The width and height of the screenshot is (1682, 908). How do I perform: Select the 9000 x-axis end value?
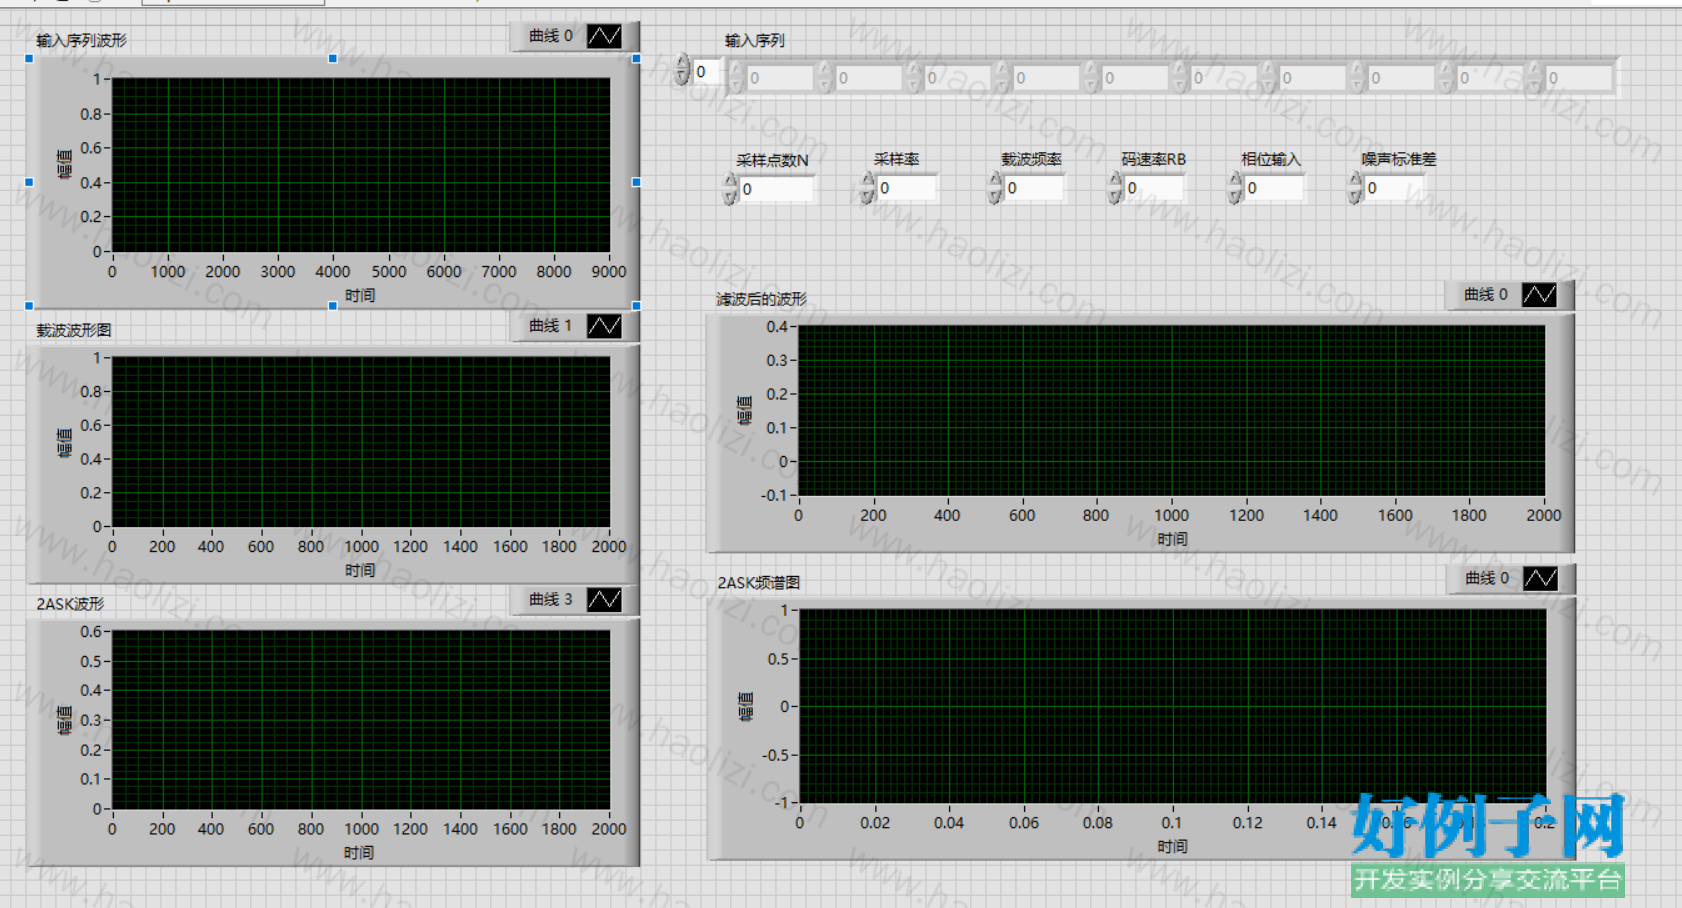[609, 272]
